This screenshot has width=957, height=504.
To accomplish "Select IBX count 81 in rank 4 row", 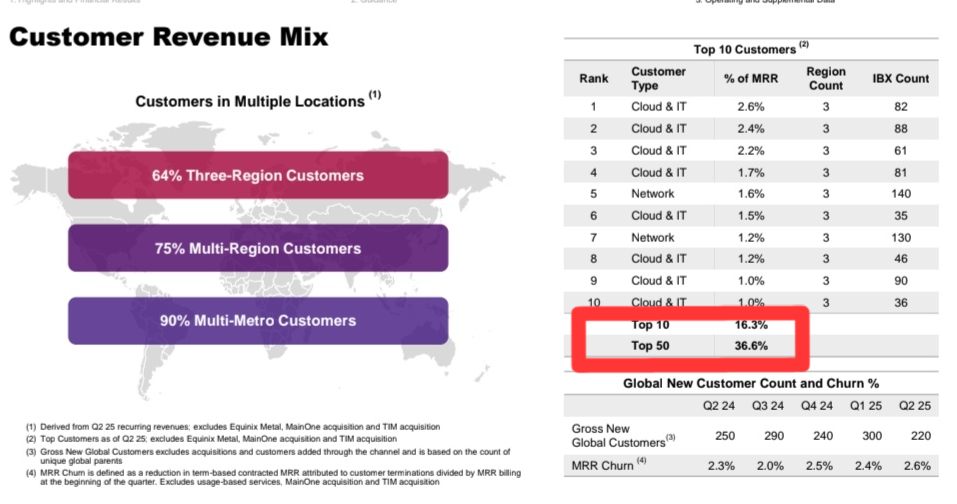I will pyautogui.click(x=901, y=173).
